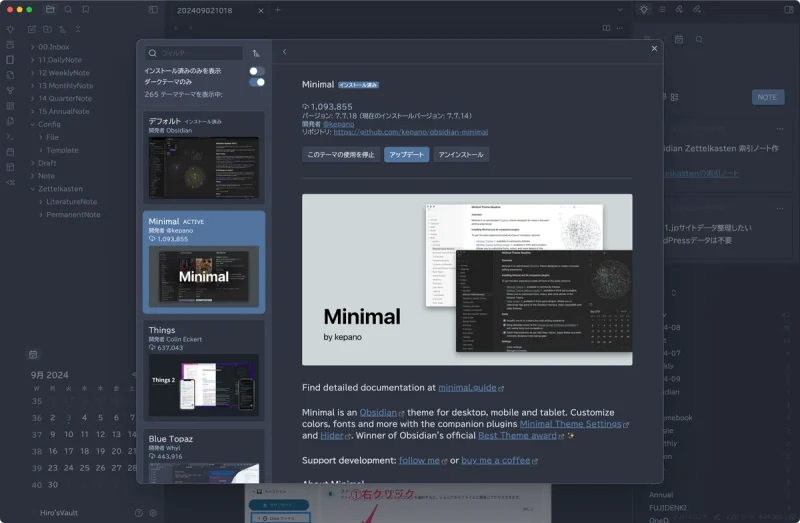The width and height of the screenshot is (800, 523).
Task: Open the minimal.guide documentation link
Action: coord(467,388)
